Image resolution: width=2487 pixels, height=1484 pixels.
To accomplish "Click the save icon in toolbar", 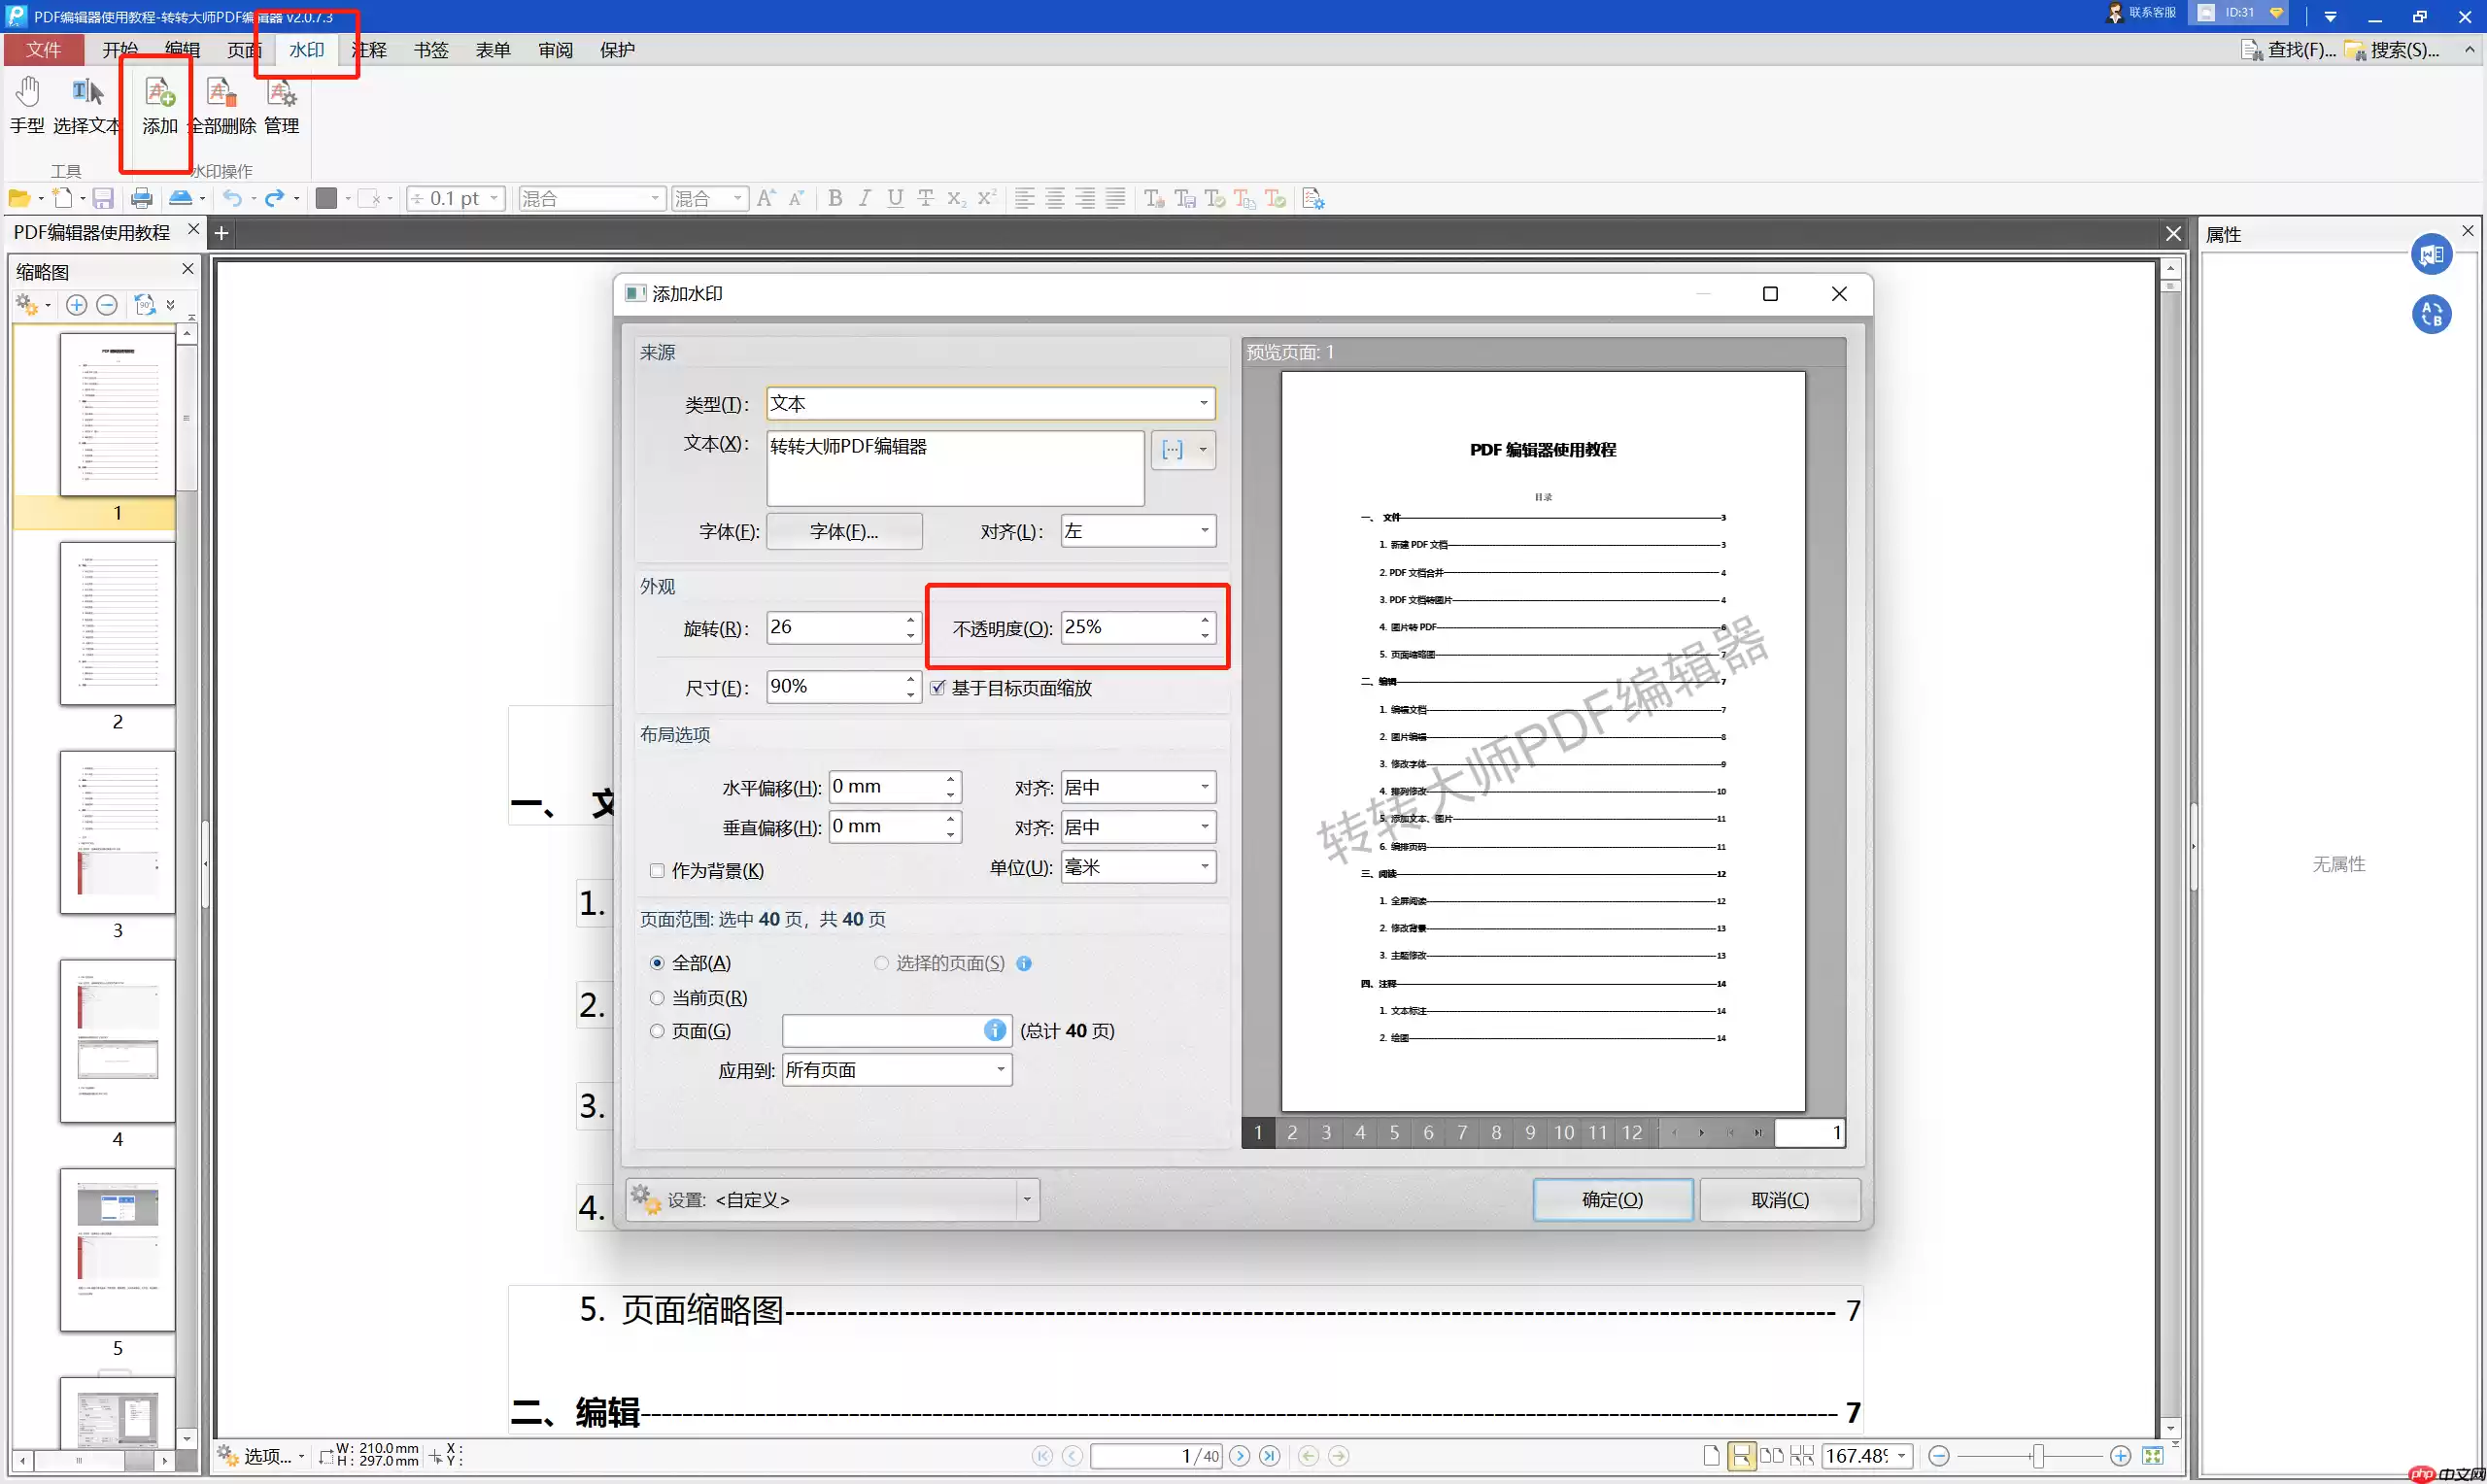I will pyautogui.click(x=103, y=198).
